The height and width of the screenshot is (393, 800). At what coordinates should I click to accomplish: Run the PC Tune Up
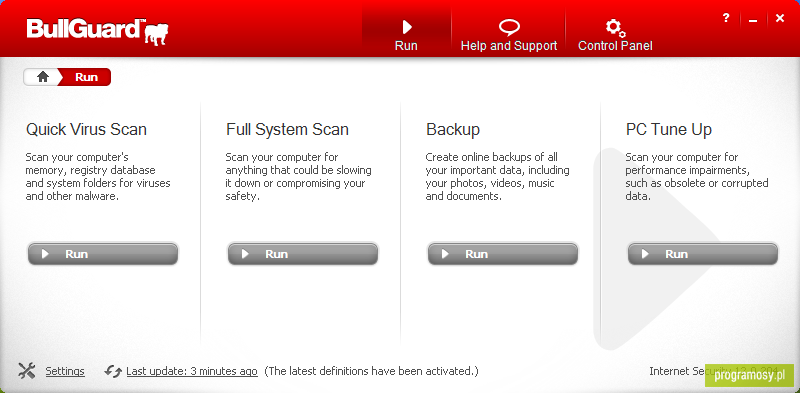pyautogui.click(x=703, y=254)
